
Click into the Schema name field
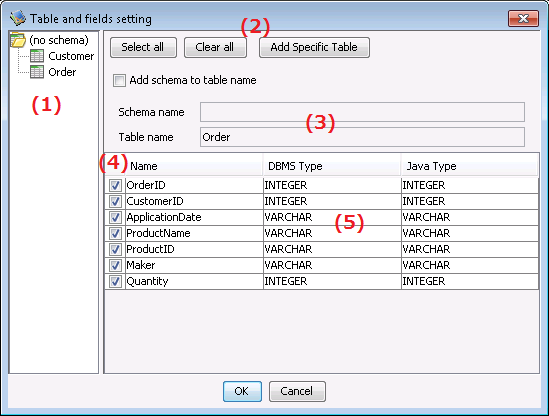(362, 112)
